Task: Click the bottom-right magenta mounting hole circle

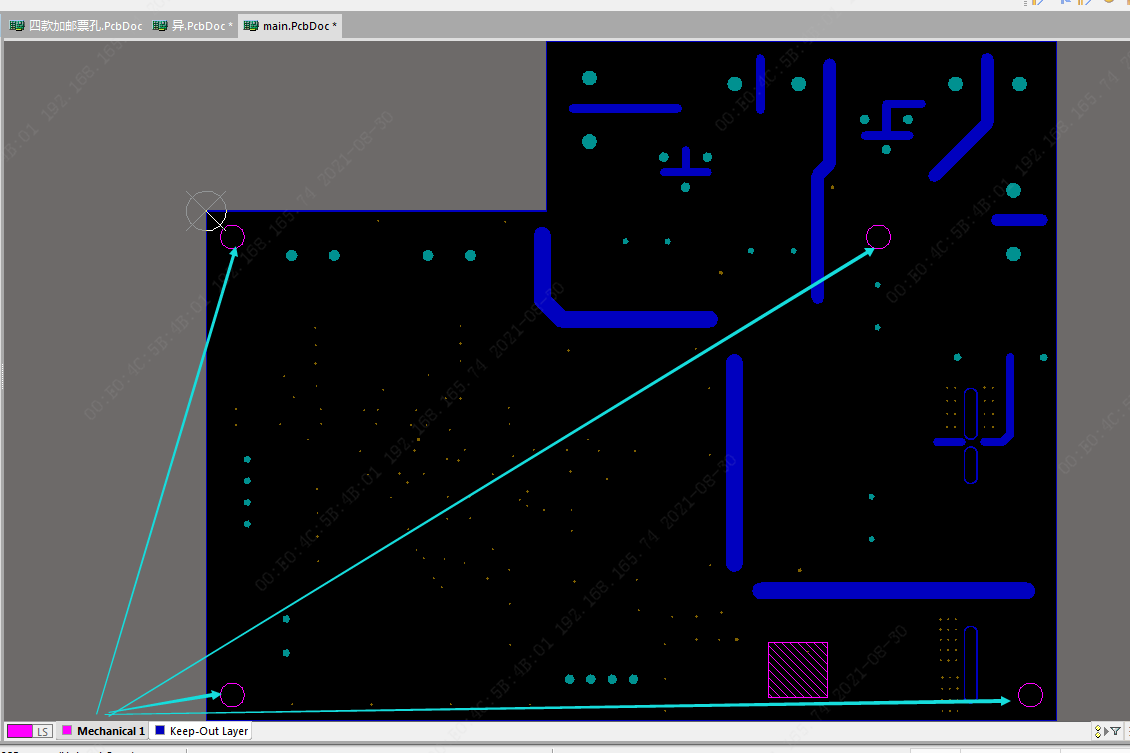Action: tap(1030, 694)
